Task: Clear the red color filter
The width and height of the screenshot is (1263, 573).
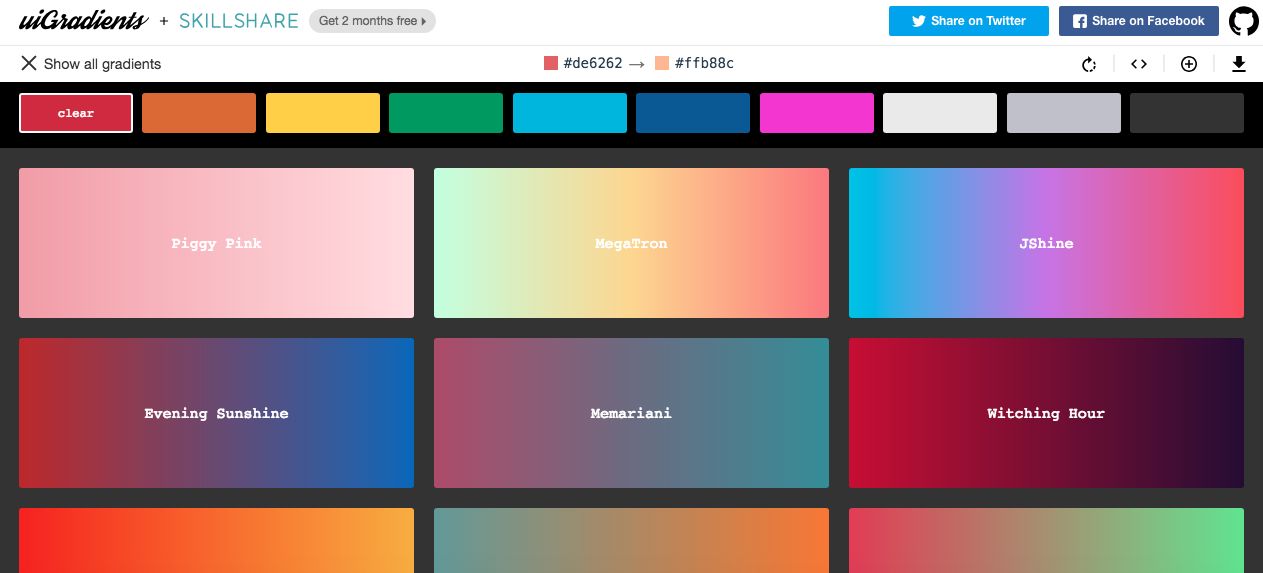Action: [76, 113]
